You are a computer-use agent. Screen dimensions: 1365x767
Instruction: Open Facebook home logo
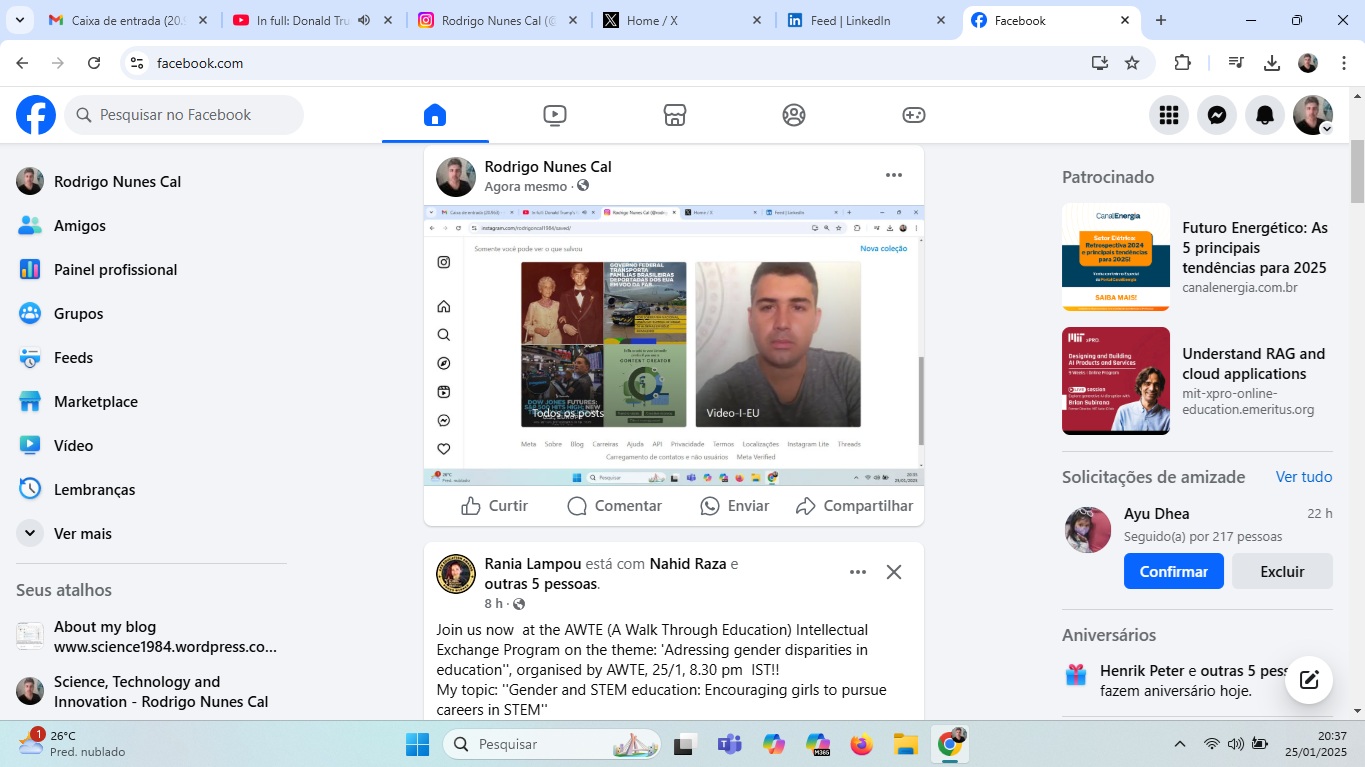[x=36, y=115]
